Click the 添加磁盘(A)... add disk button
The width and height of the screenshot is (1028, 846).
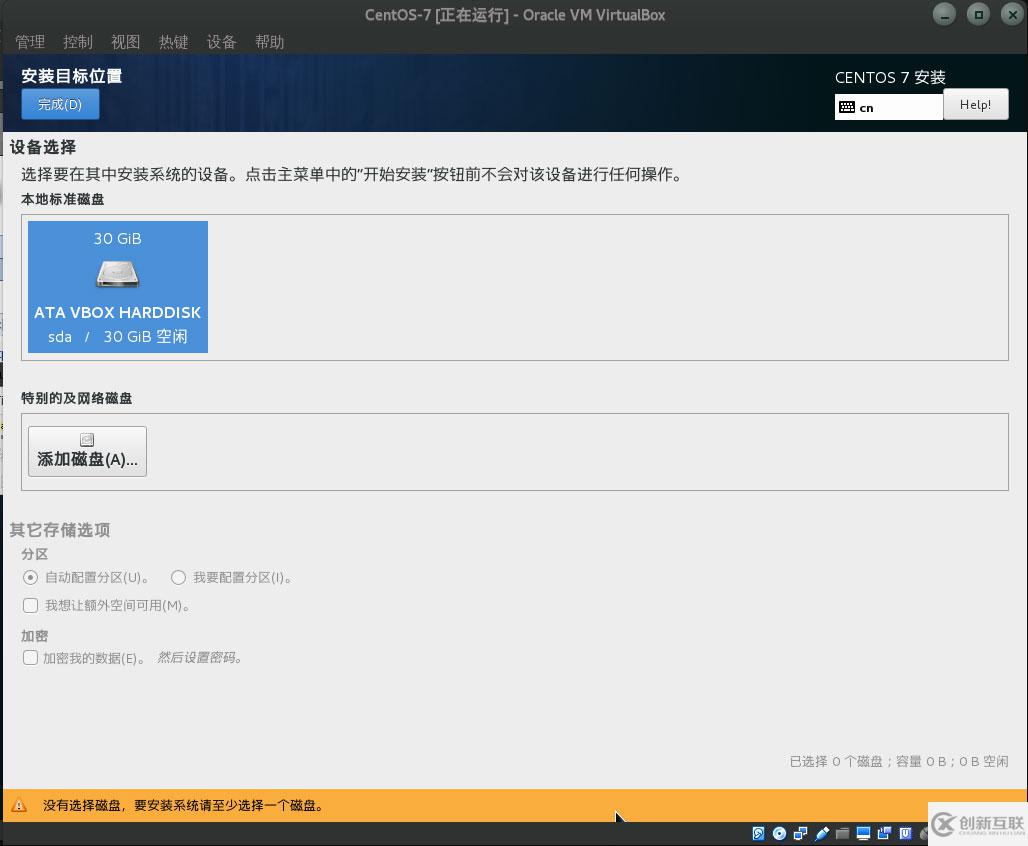point(87,451)
